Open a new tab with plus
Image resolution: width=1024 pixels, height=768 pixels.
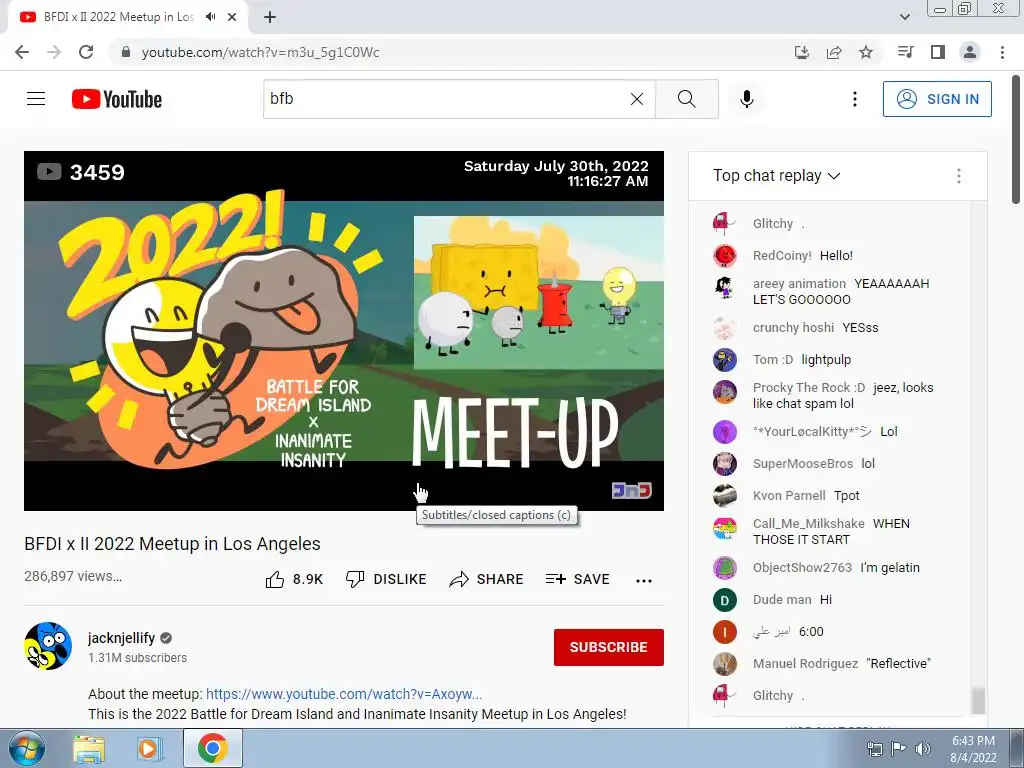pyautogui.click(x=270, y=17)
